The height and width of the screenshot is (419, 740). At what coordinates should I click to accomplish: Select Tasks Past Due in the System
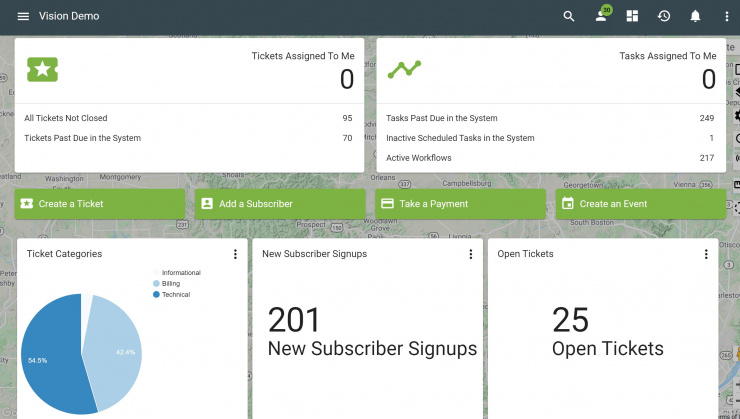pyautogui.click(x=550, y=118)
